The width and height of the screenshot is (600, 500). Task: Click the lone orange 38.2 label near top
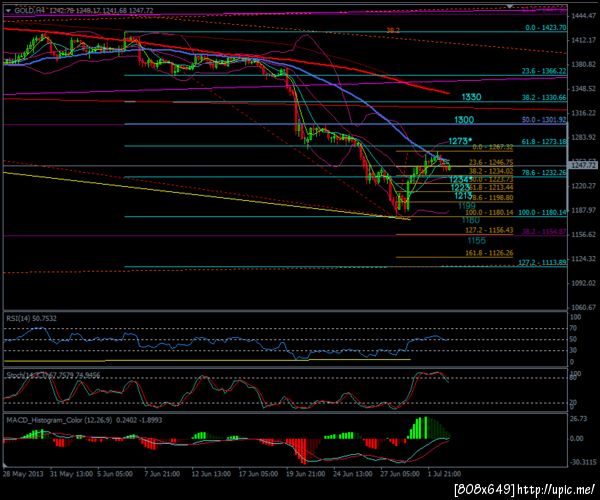click(393, 30)
